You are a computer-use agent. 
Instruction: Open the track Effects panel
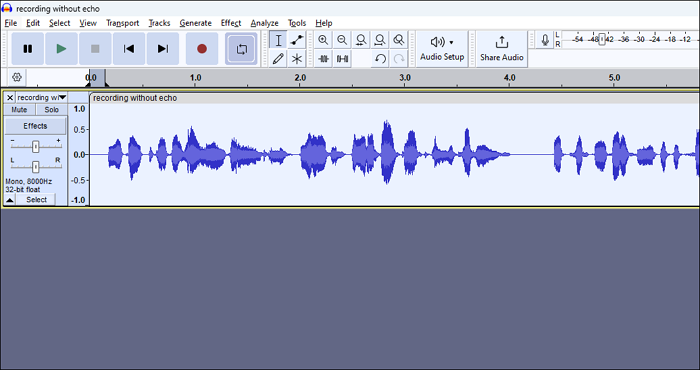(x=35, y=126)
